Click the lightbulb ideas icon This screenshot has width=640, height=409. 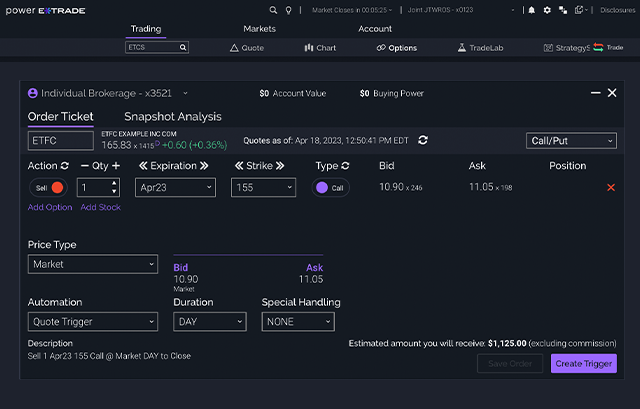(x=288, y=10)
